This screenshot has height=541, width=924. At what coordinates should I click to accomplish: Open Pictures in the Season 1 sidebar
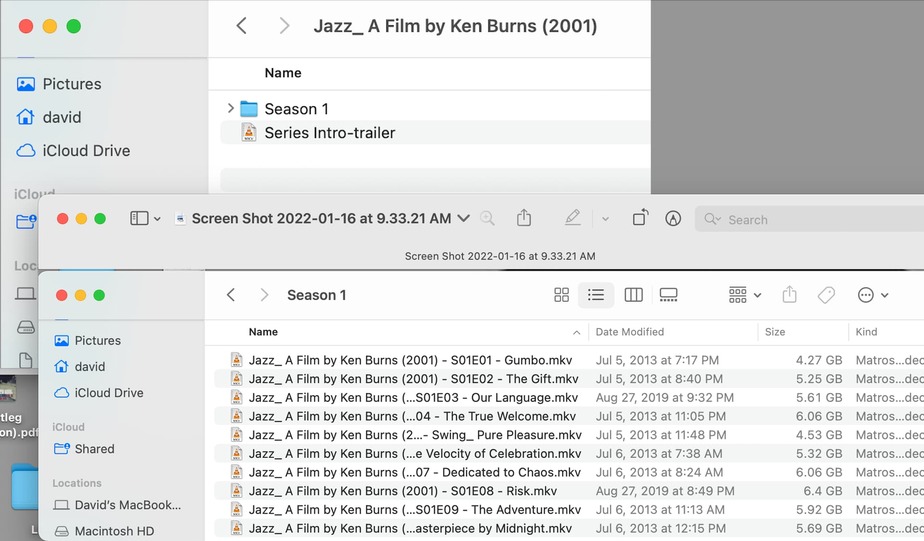[x=87, y=341]
